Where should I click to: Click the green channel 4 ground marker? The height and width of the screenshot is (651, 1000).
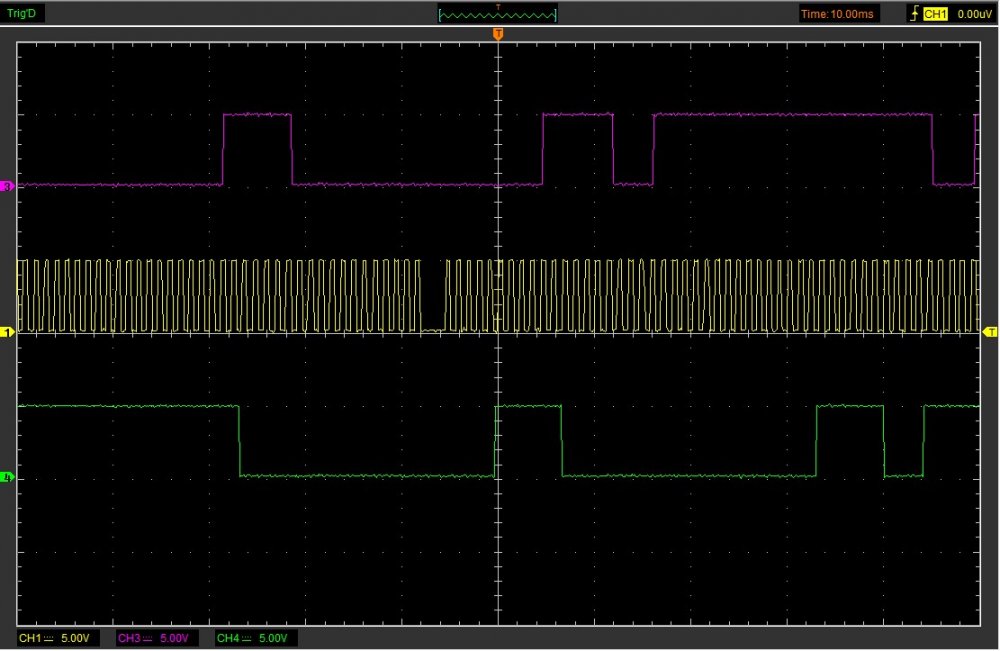pos(7,477)
